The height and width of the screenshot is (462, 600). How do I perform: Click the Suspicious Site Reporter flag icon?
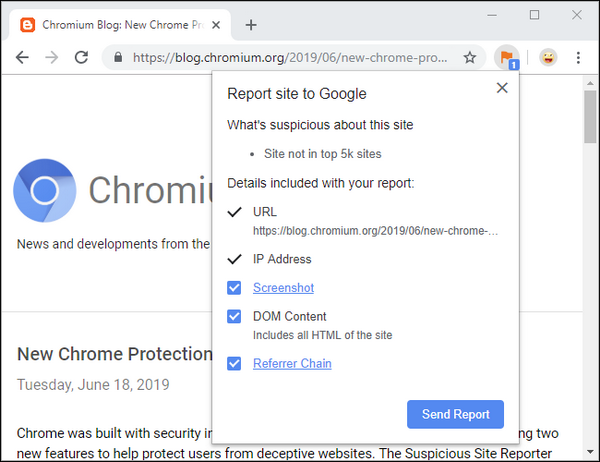click(507, 58)
